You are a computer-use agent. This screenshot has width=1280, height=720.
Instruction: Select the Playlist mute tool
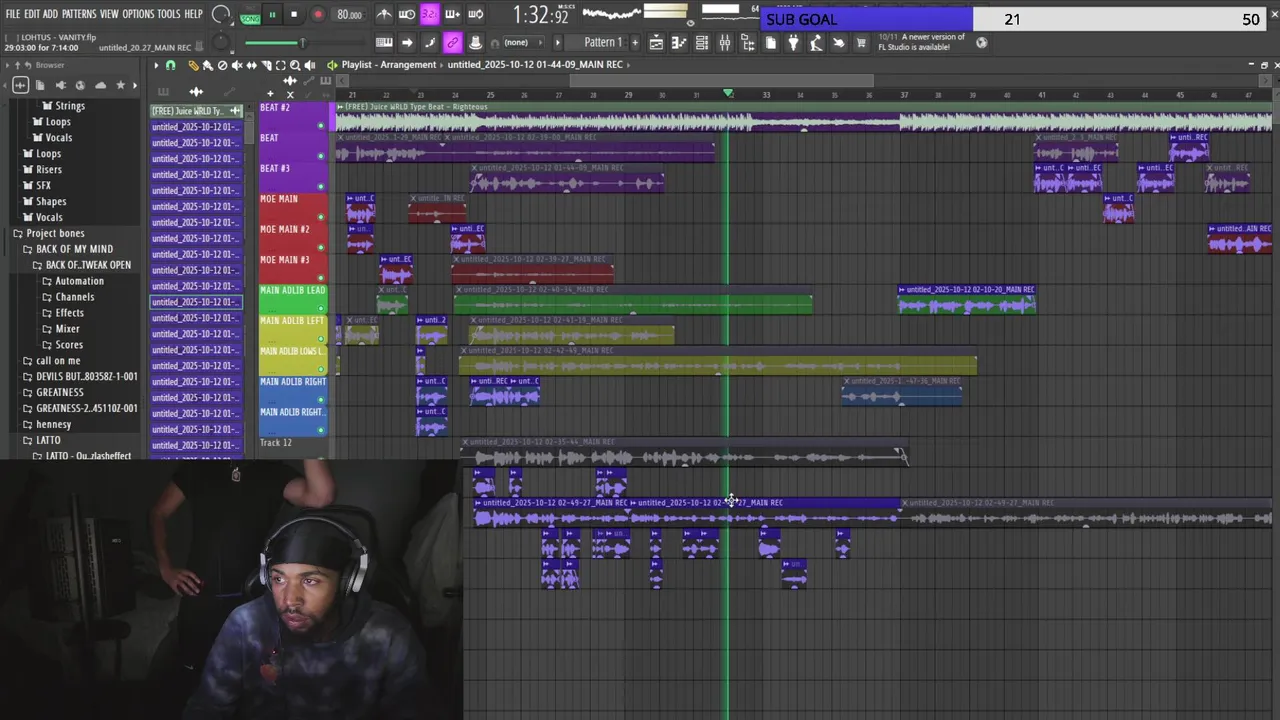pyautogui.click(x=237, y=65)
